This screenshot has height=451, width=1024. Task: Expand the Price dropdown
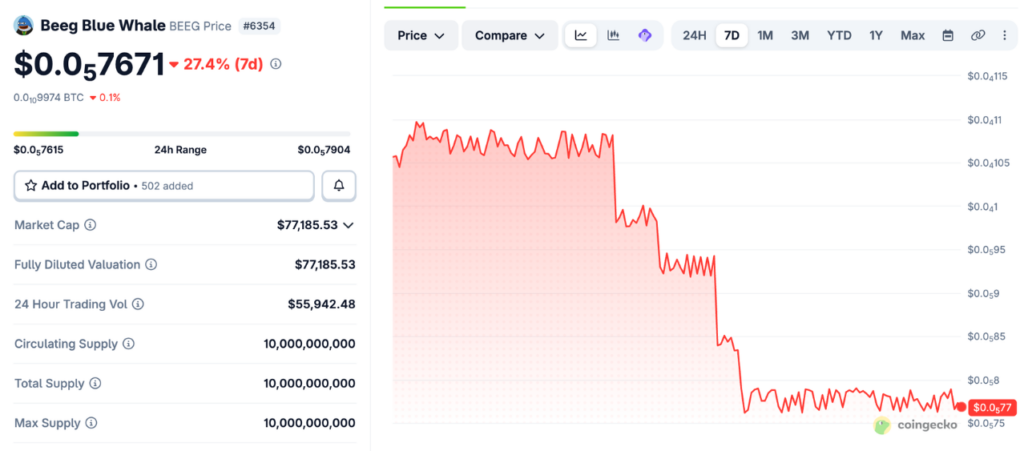click(421, 35)
